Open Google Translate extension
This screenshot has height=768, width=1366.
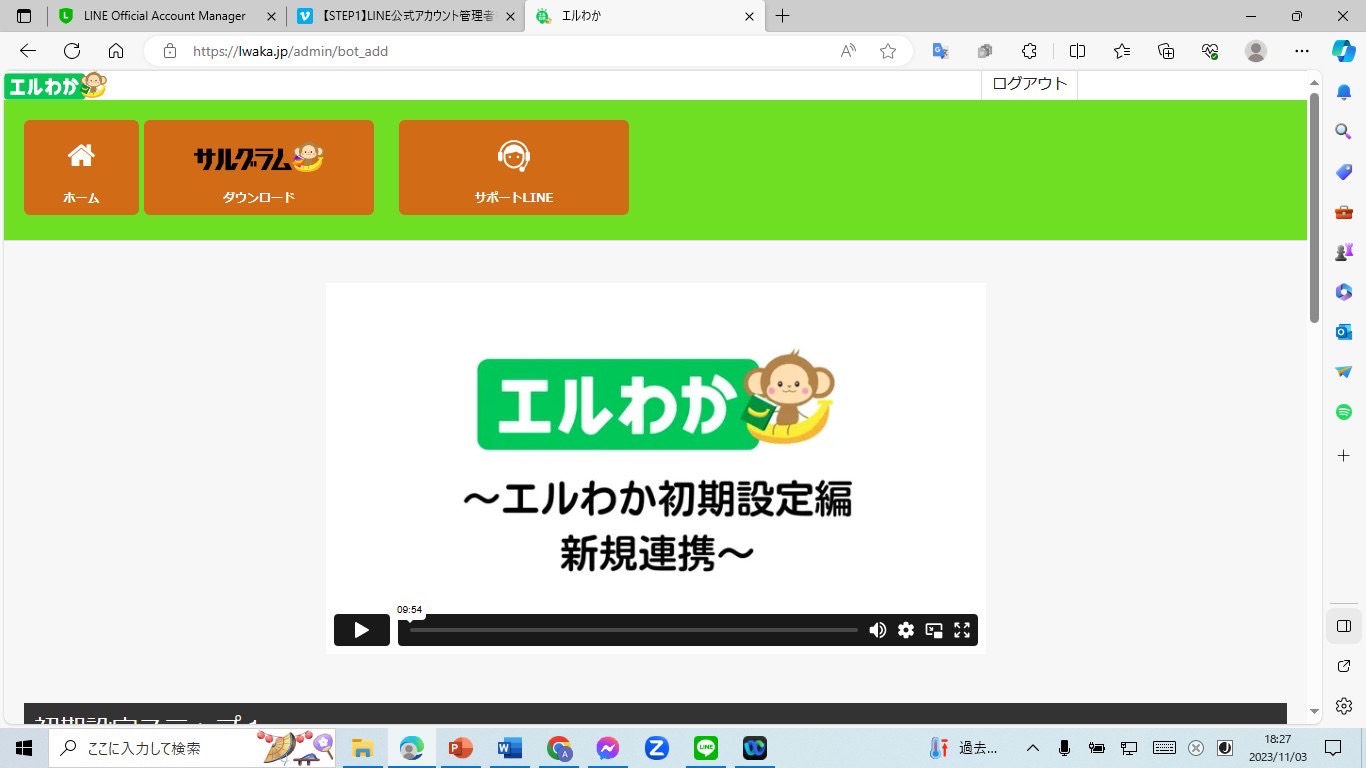coord(940,51)
